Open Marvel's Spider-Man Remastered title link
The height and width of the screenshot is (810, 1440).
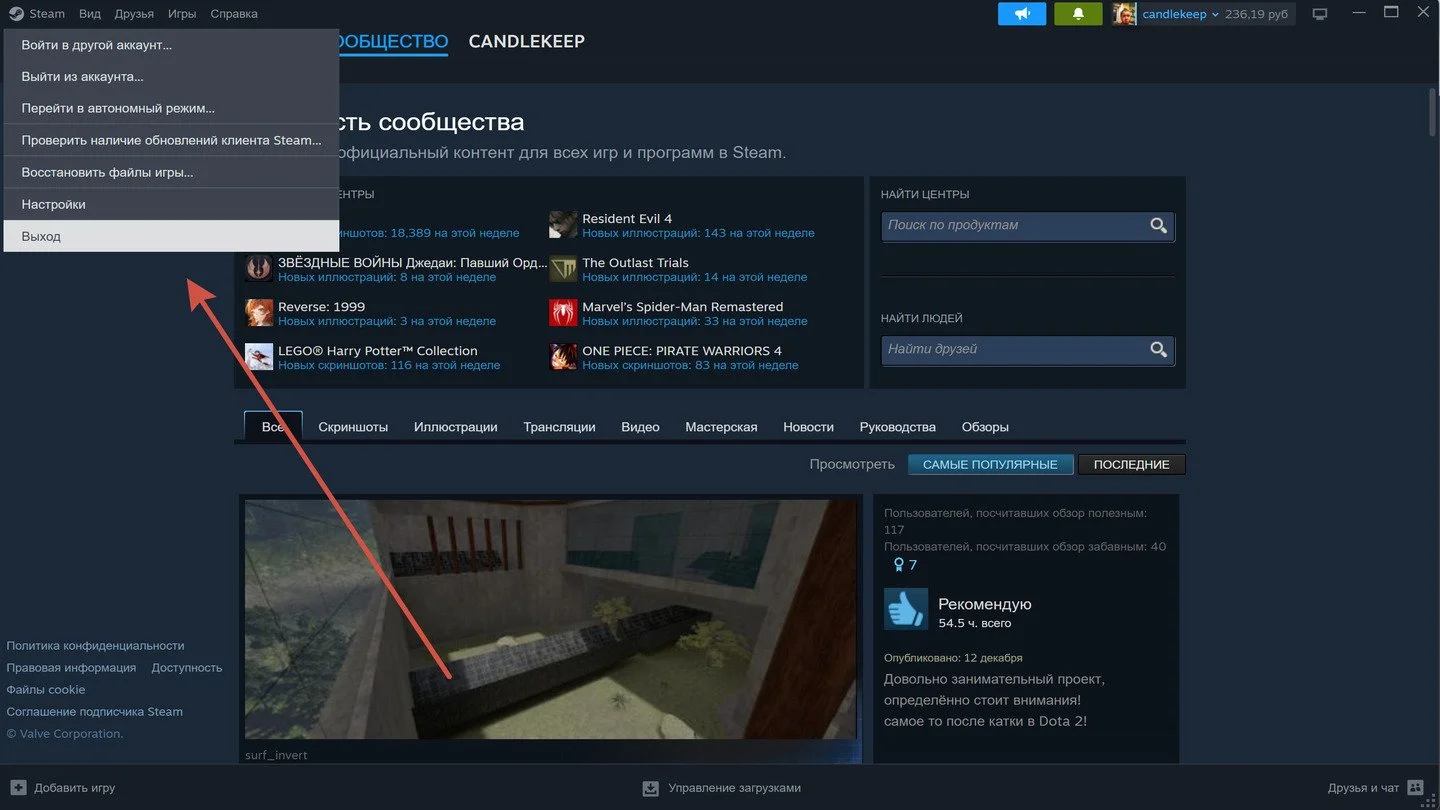683,307
